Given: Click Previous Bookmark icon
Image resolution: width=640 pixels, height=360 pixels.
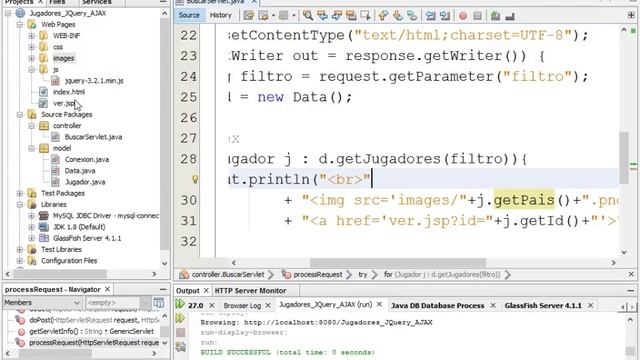Looking at the screenshot, I should point(383,16).
